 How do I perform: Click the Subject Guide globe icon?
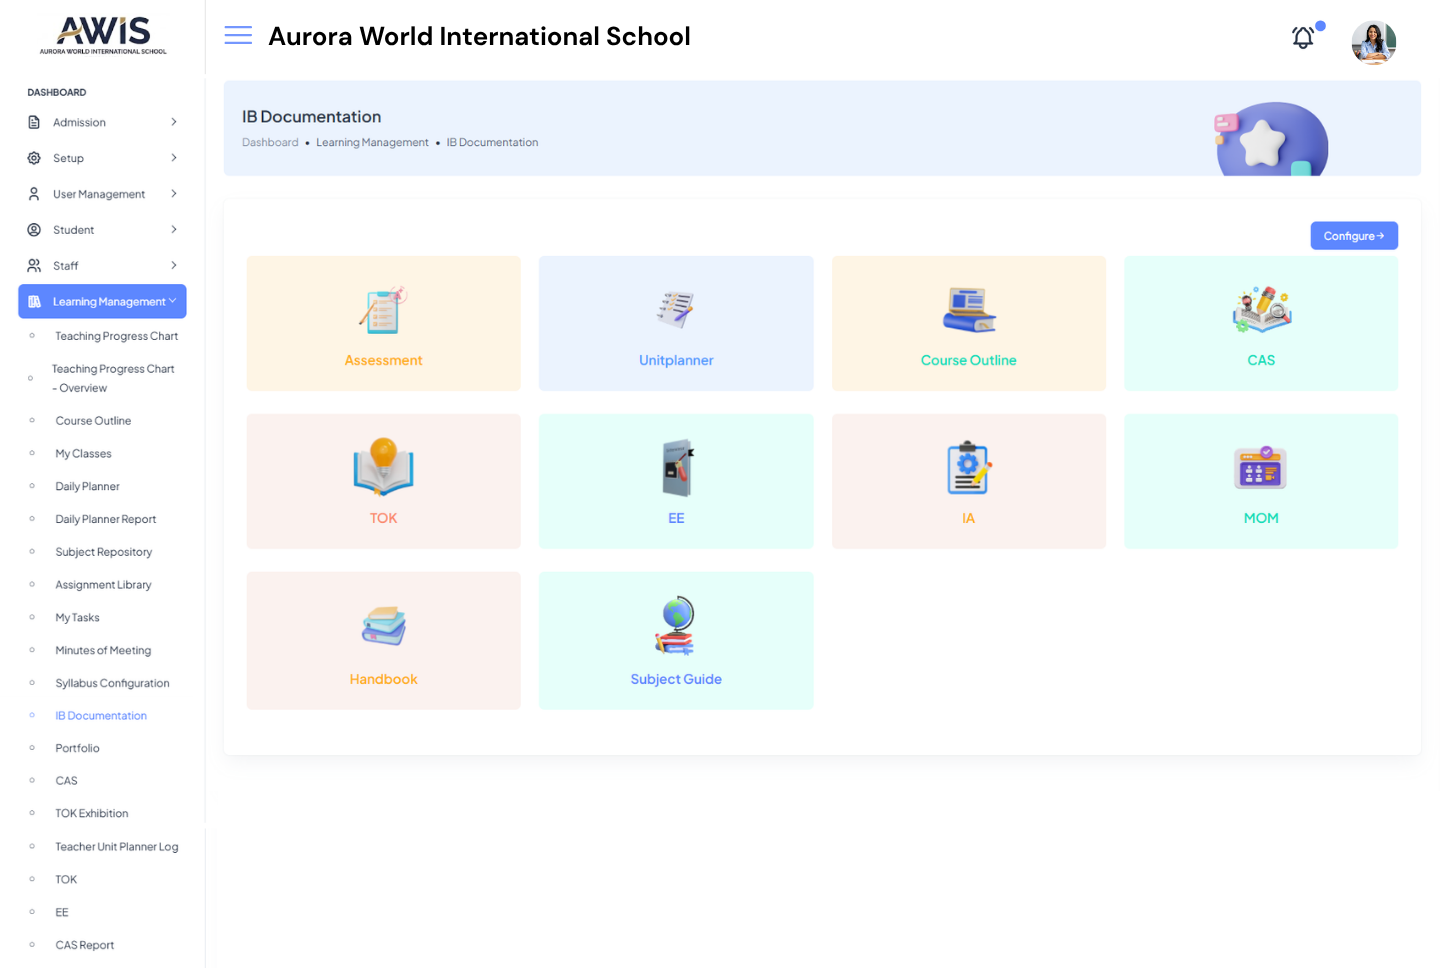[676, 626]
